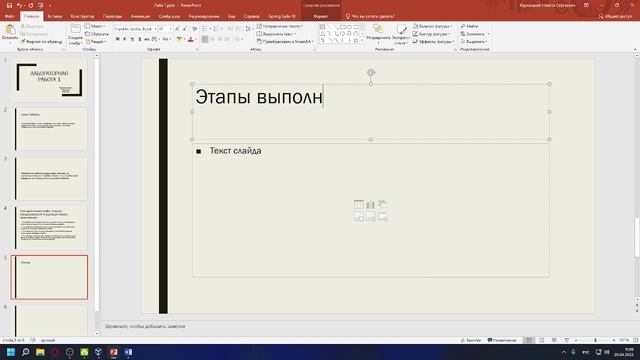Click the Undo arrow in title bar
The height and width of the screenshot is (360, 640).
(19, 5)
